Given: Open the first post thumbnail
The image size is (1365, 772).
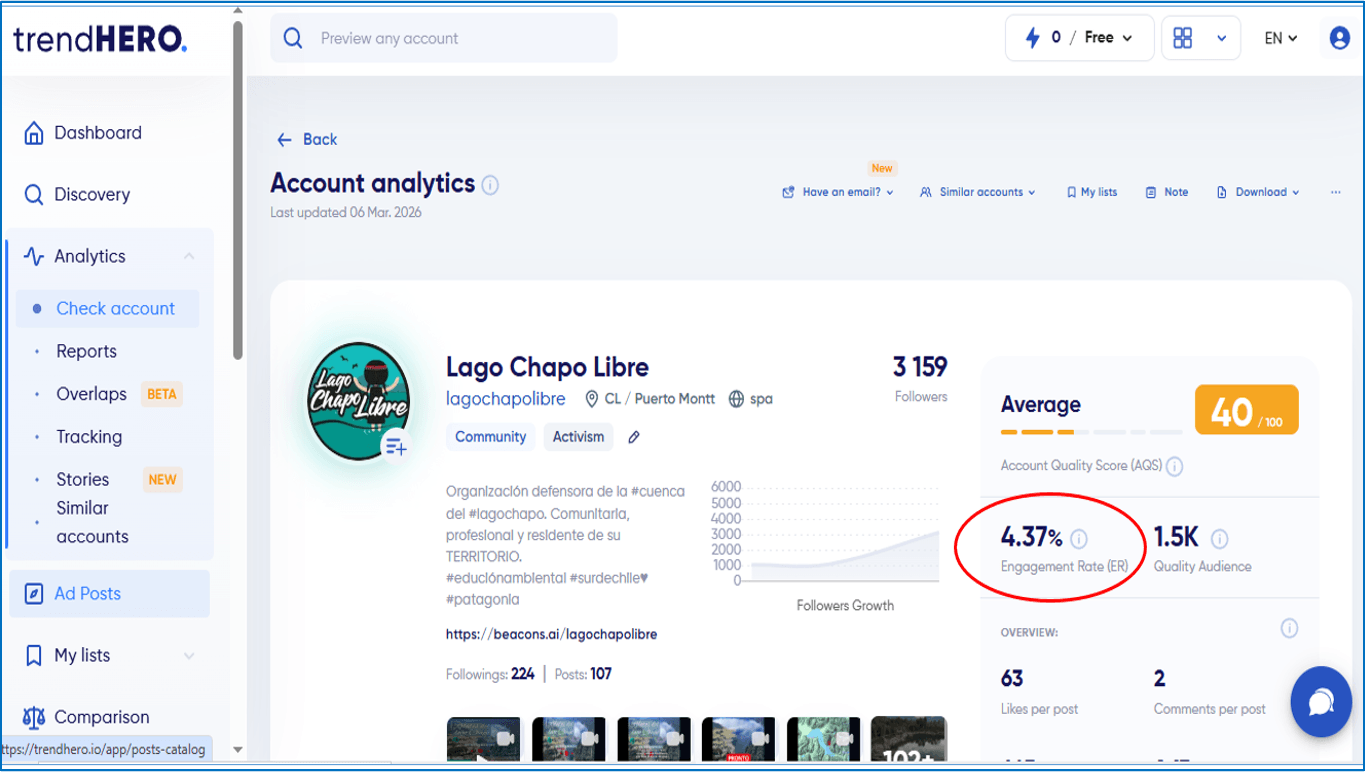Looking at the screenshot, I should point(484,738).
